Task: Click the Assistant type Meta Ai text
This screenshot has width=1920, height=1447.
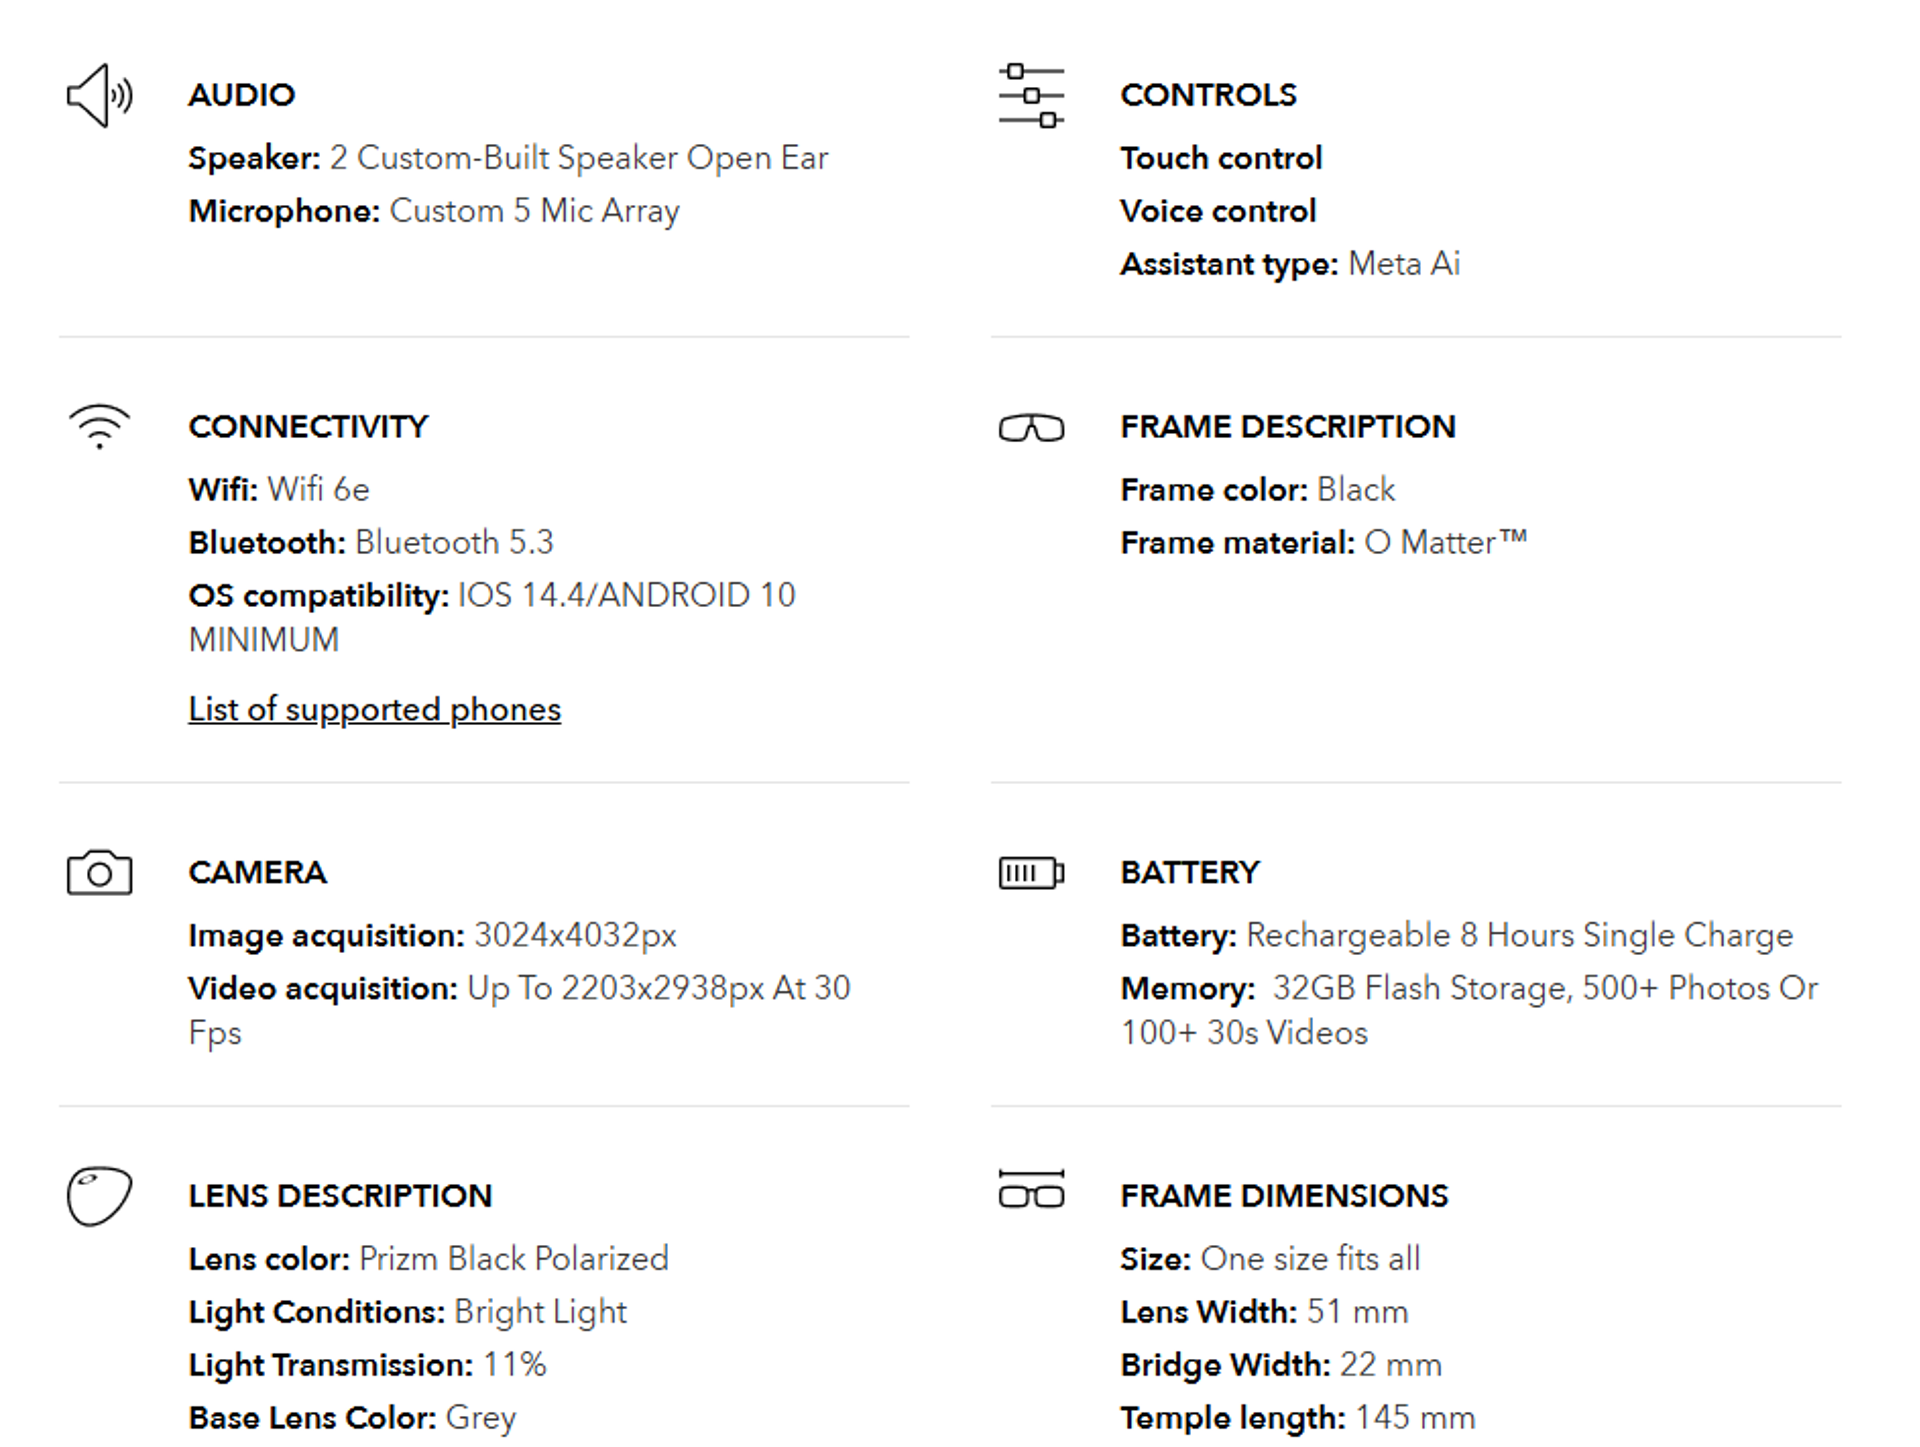Action: coord(1289,264)
